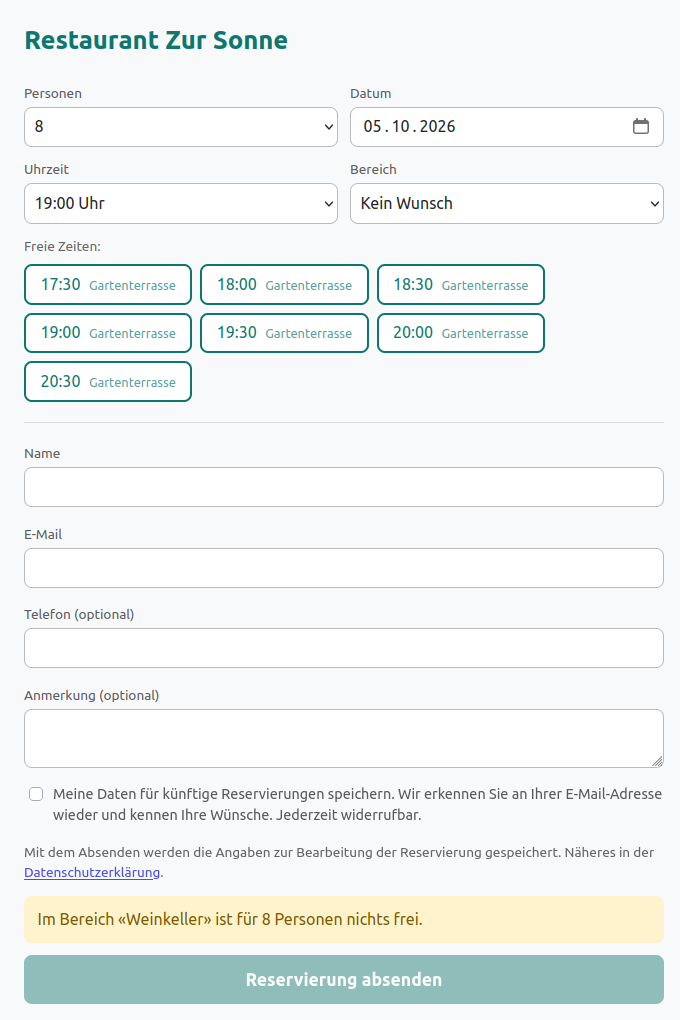Open the Personen dropdown showing 8

[181, 127]
